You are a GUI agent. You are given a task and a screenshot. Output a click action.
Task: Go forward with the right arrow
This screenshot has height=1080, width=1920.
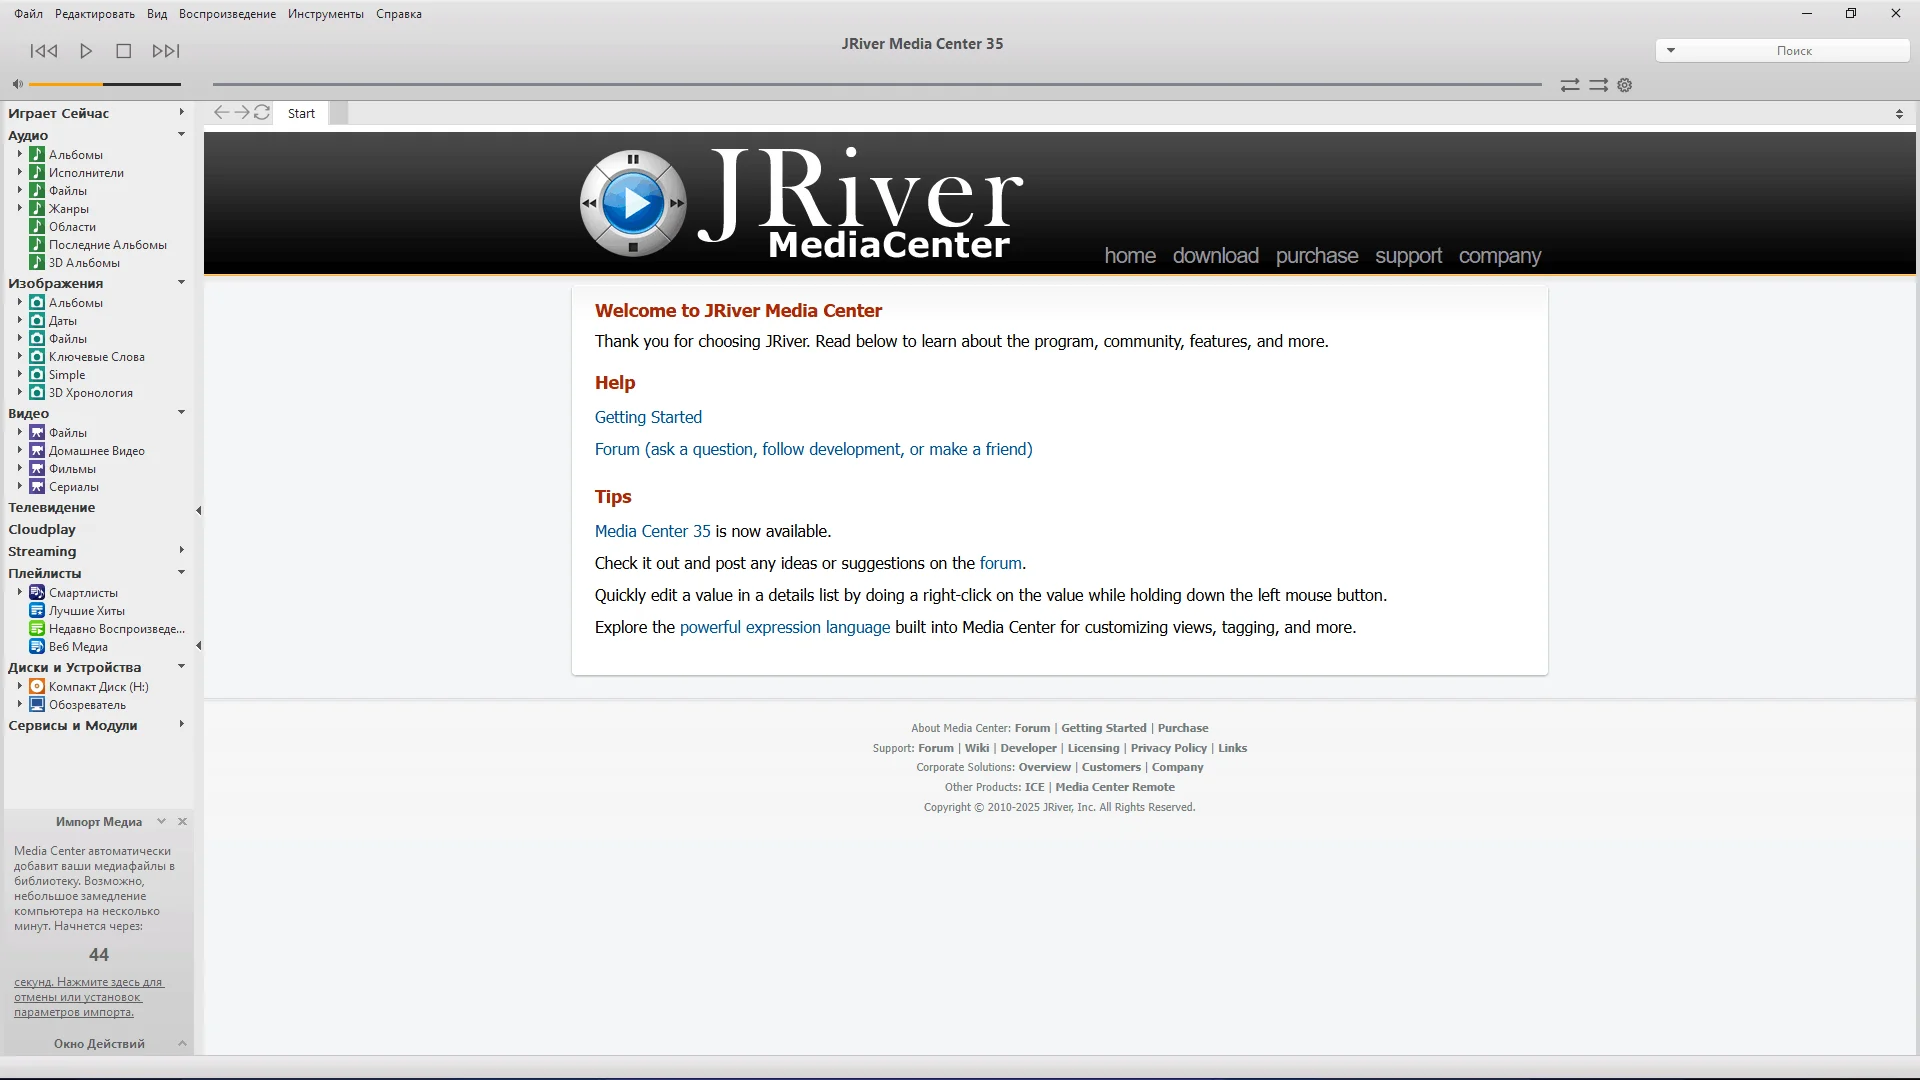[x=242, y=113]
